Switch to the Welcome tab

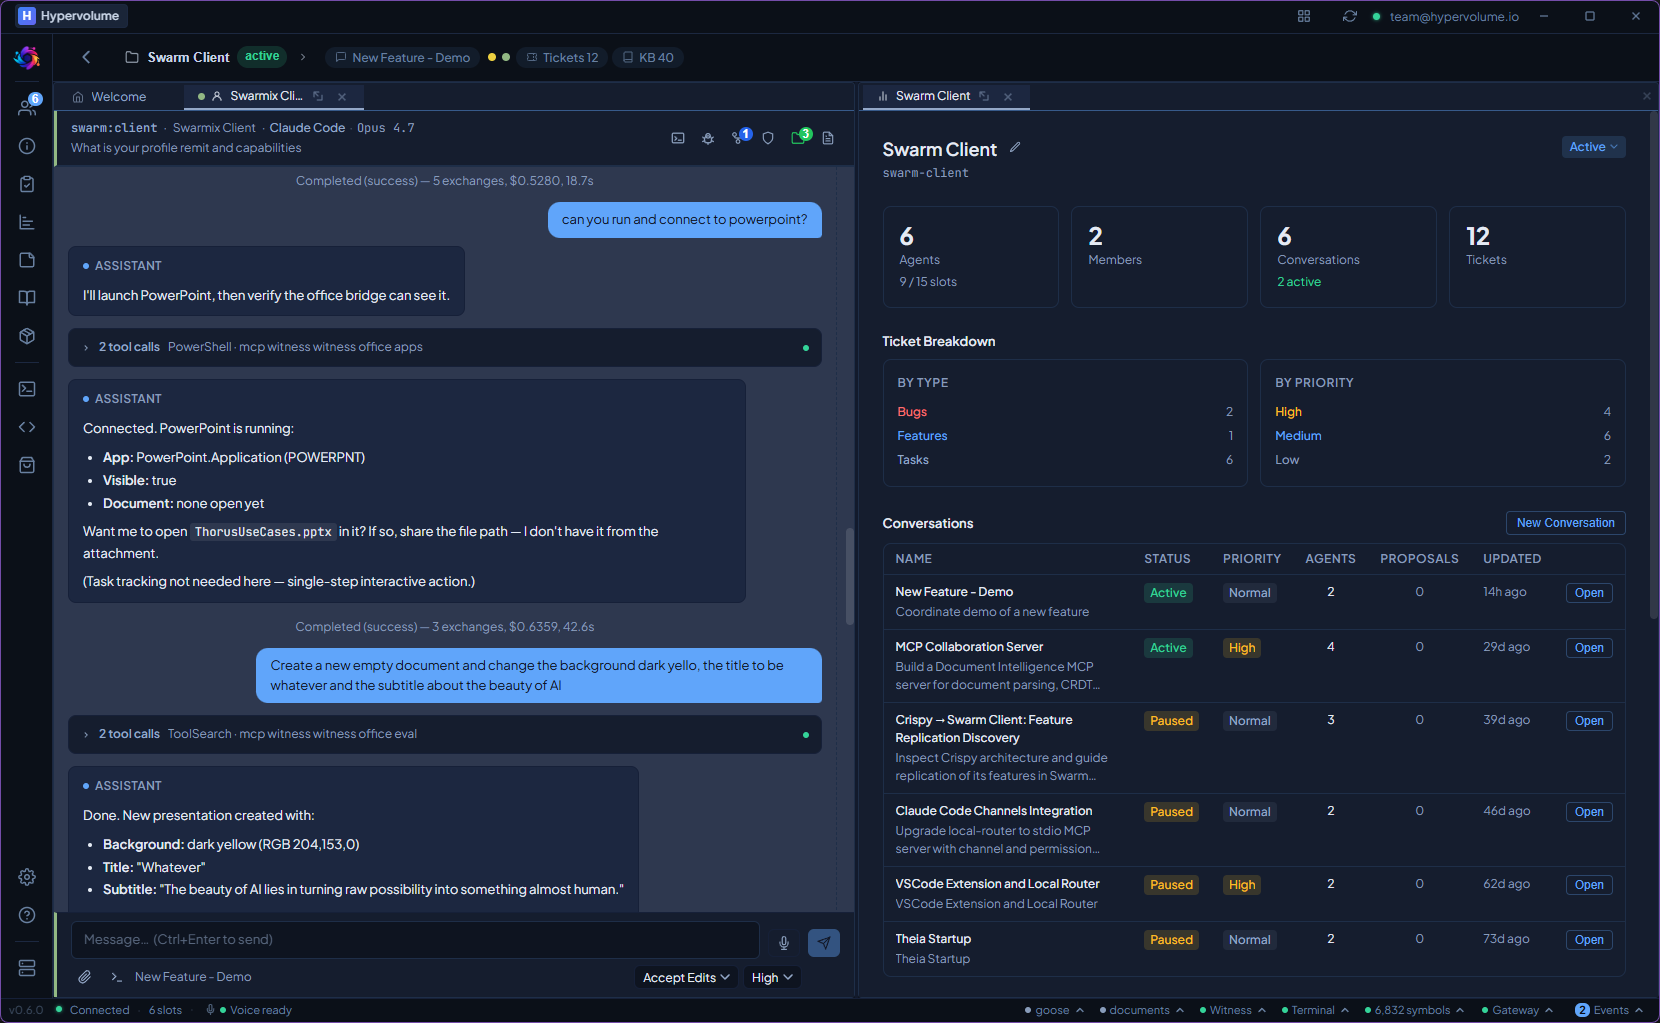[x=109, y=97]
